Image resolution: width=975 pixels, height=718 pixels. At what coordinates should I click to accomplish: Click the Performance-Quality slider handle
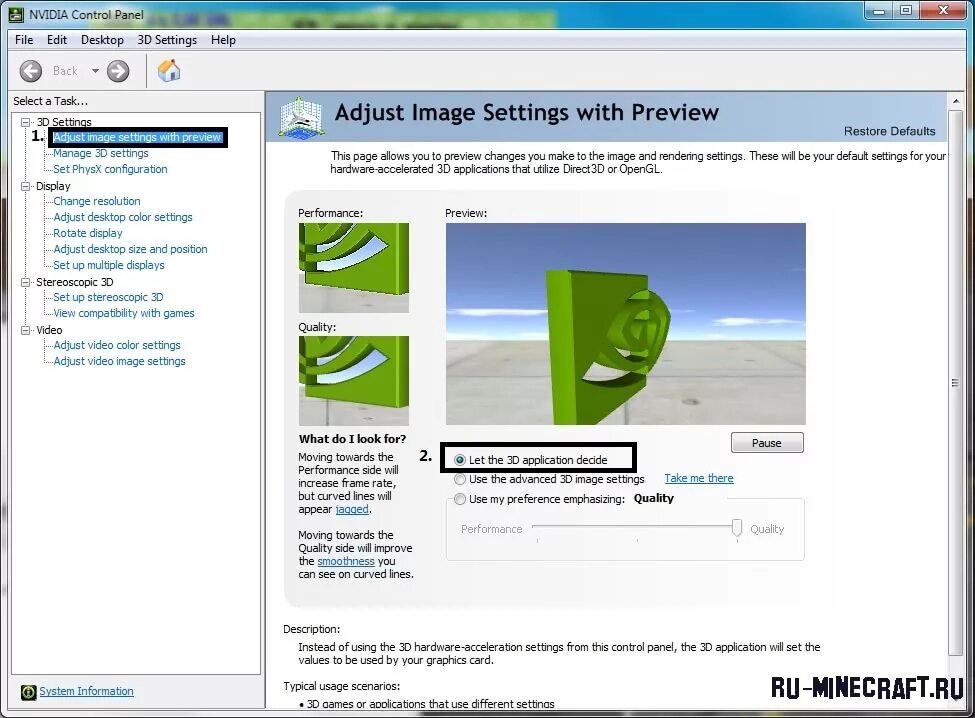(x=737, y=528)
